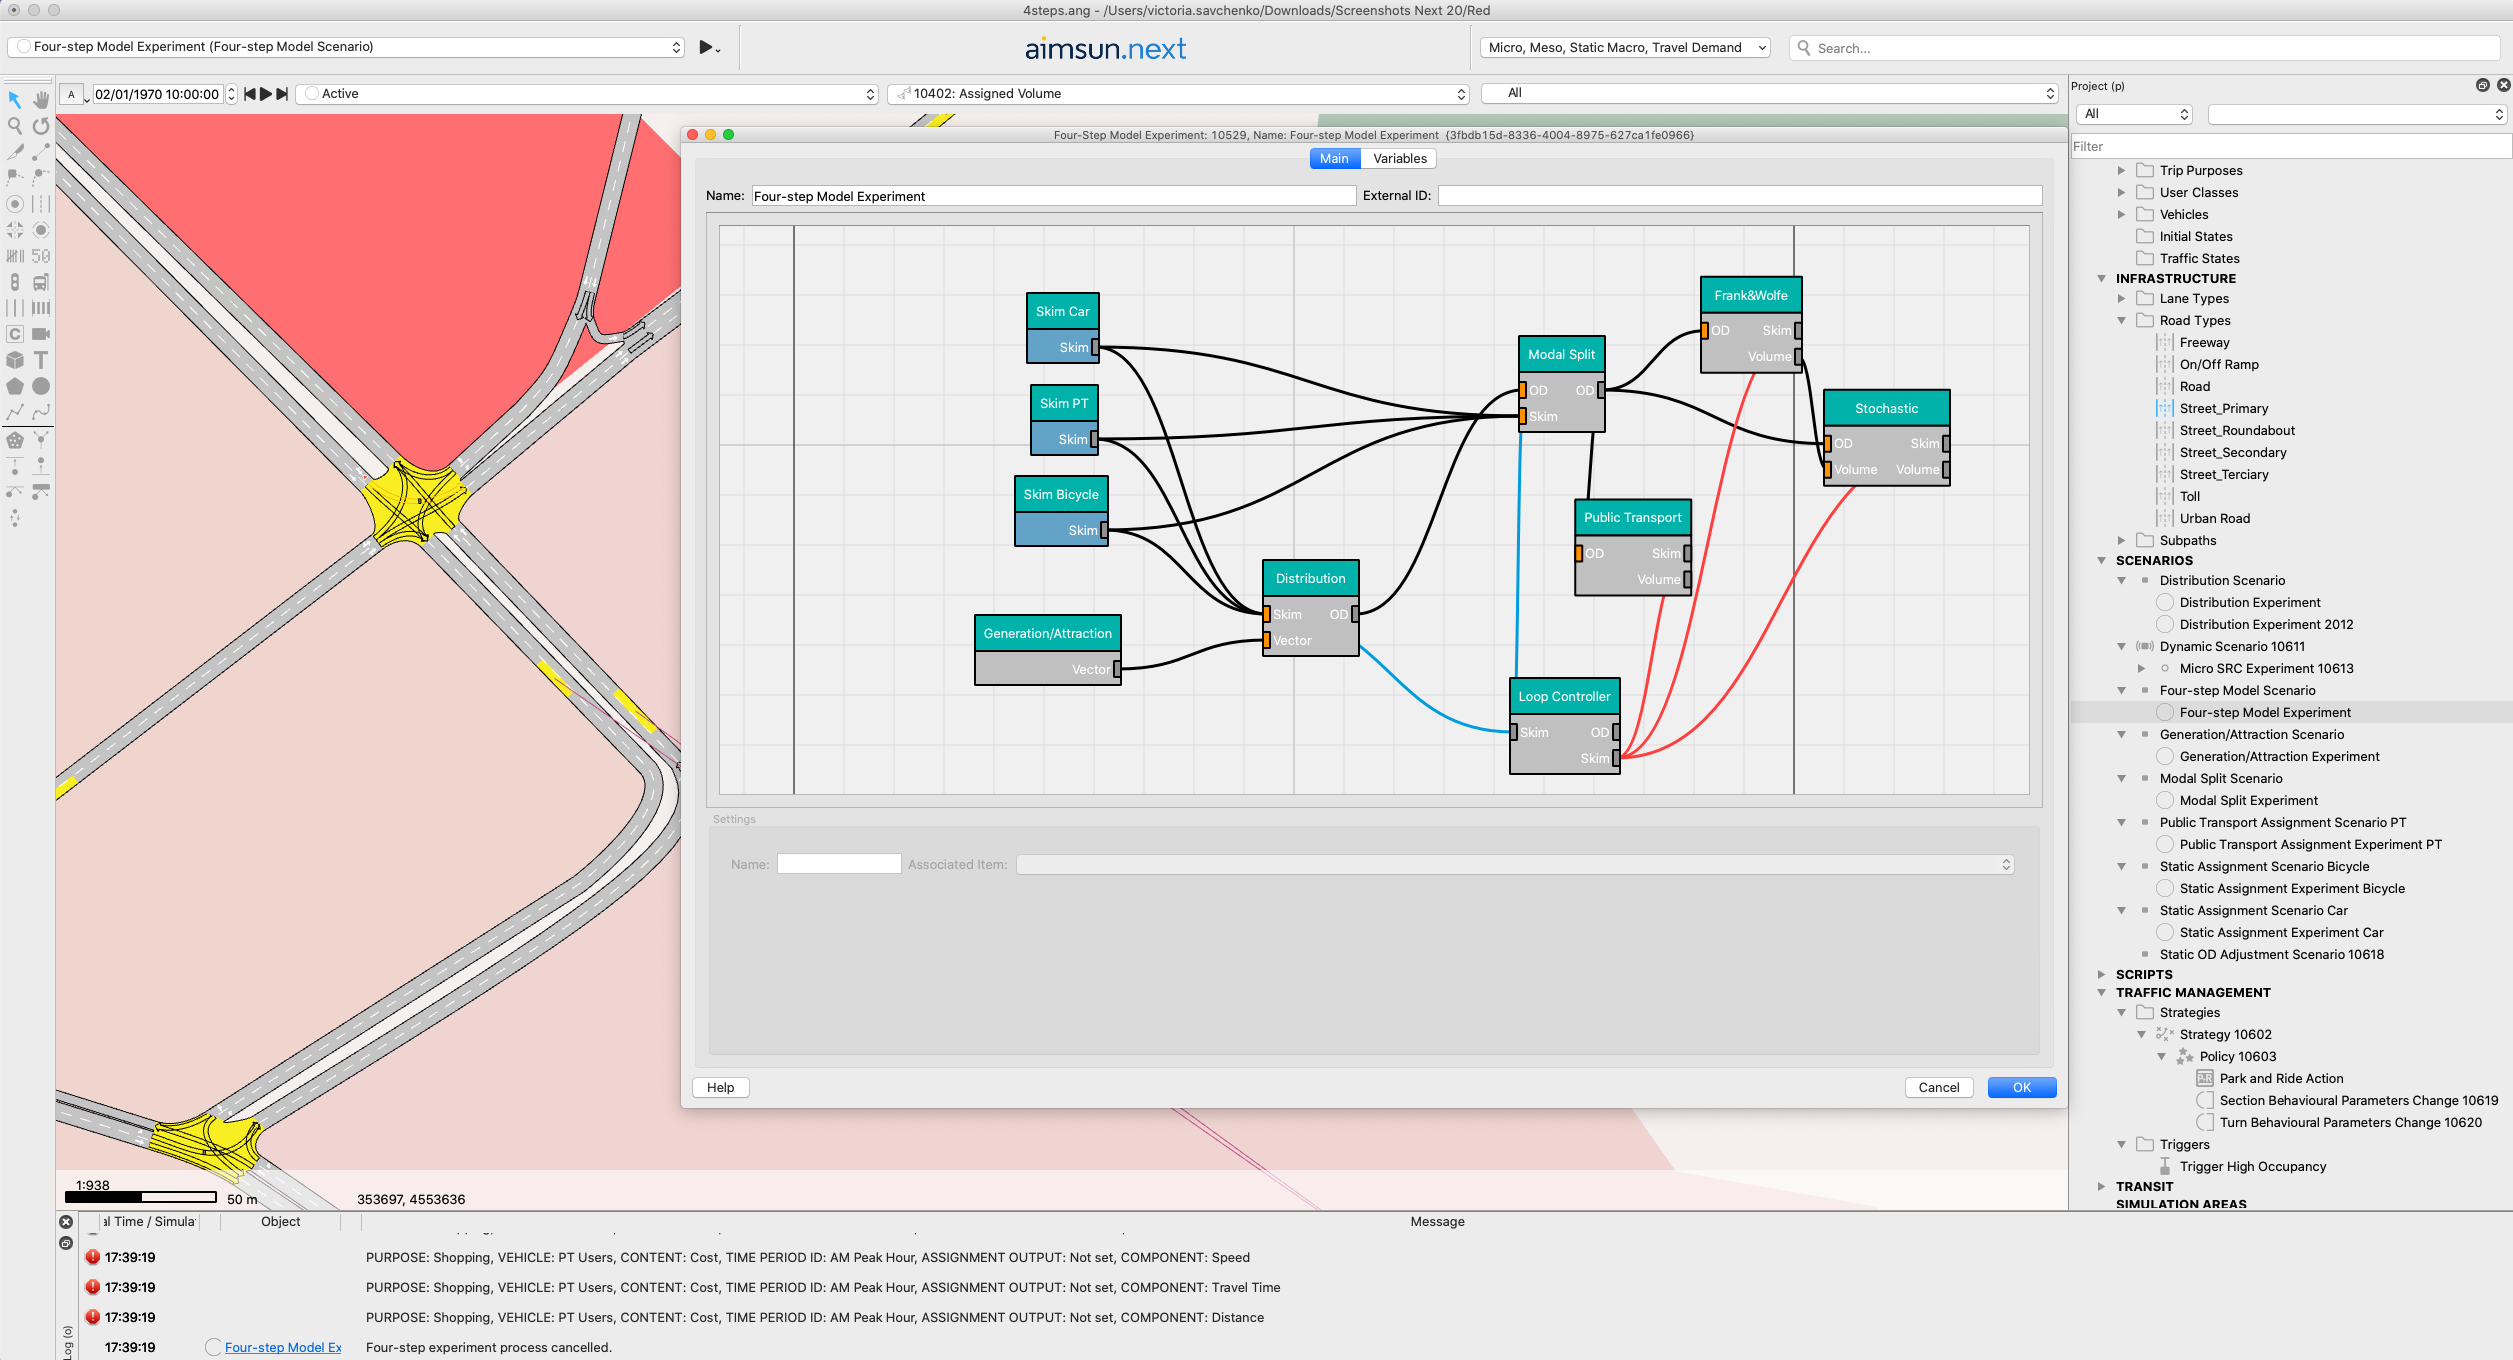This screenshot has height=1360, width=2513.
Task: Switch to the Variables tab
Action: pos(1399,158)
